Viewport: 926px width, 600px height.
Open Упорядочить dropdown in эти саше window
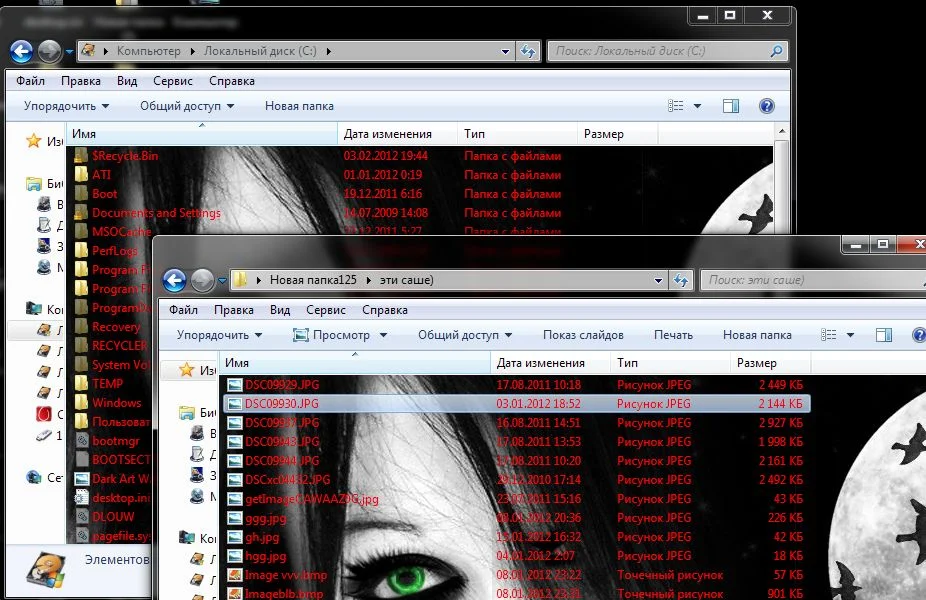(x=219, y=335)
